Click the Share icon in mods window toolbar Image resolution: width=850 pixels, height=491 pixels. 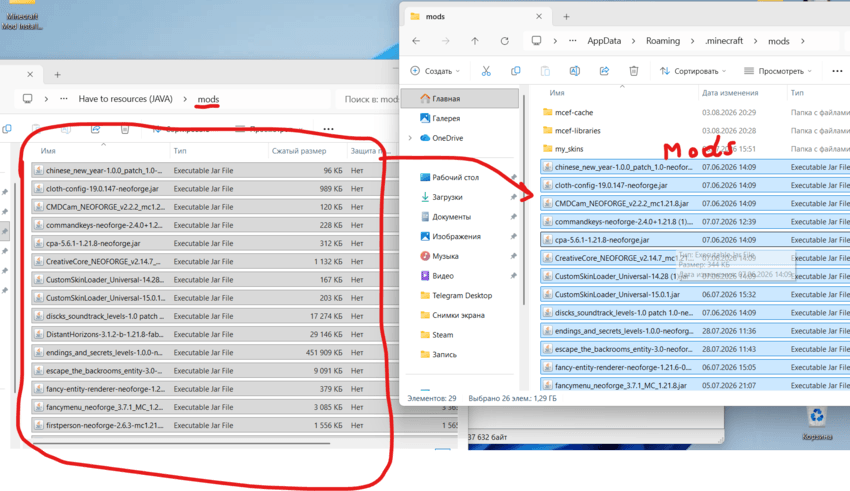point(604,71)
